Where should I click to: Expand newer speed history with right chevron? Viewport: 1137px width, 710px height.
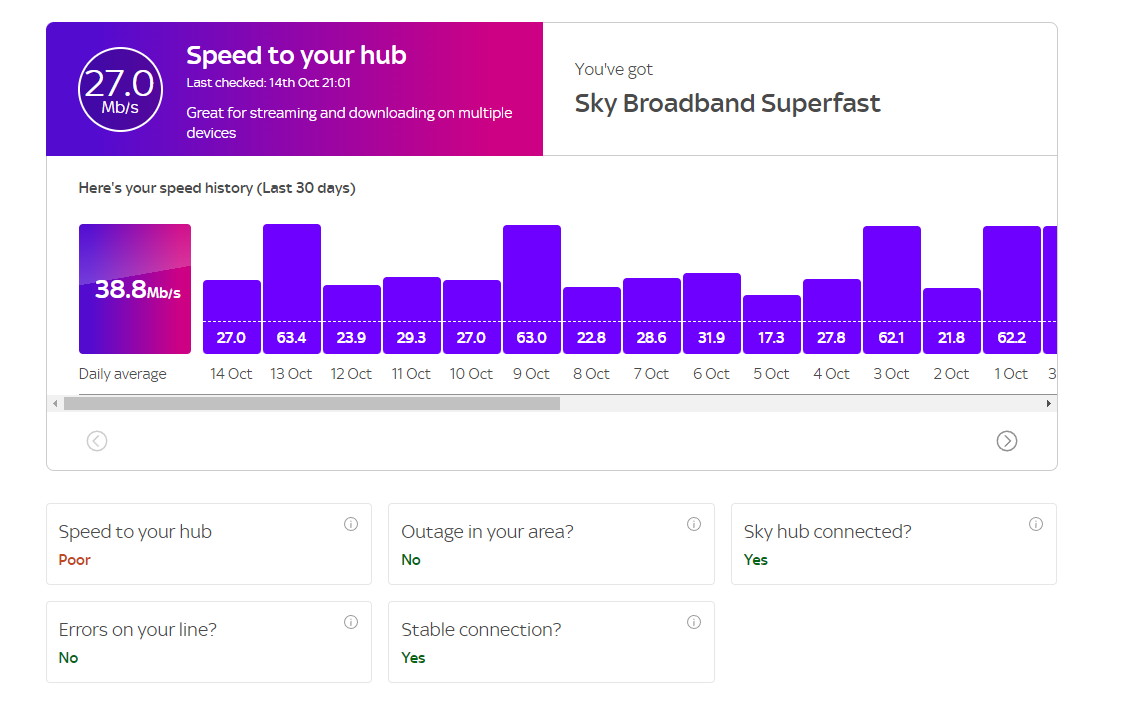1007,440
